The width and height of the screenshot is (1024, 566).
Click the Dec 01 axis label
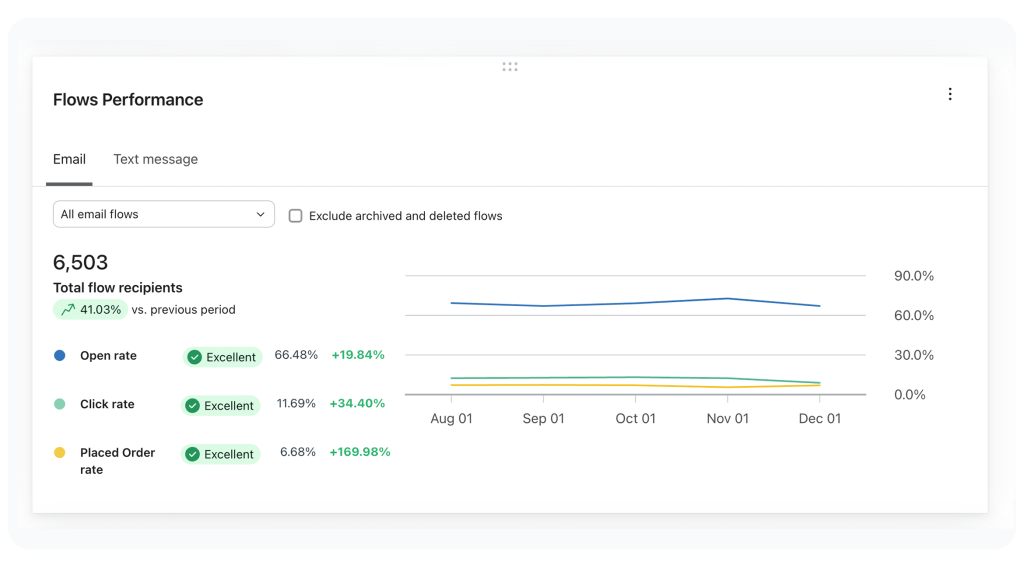(x=820, y=418)
